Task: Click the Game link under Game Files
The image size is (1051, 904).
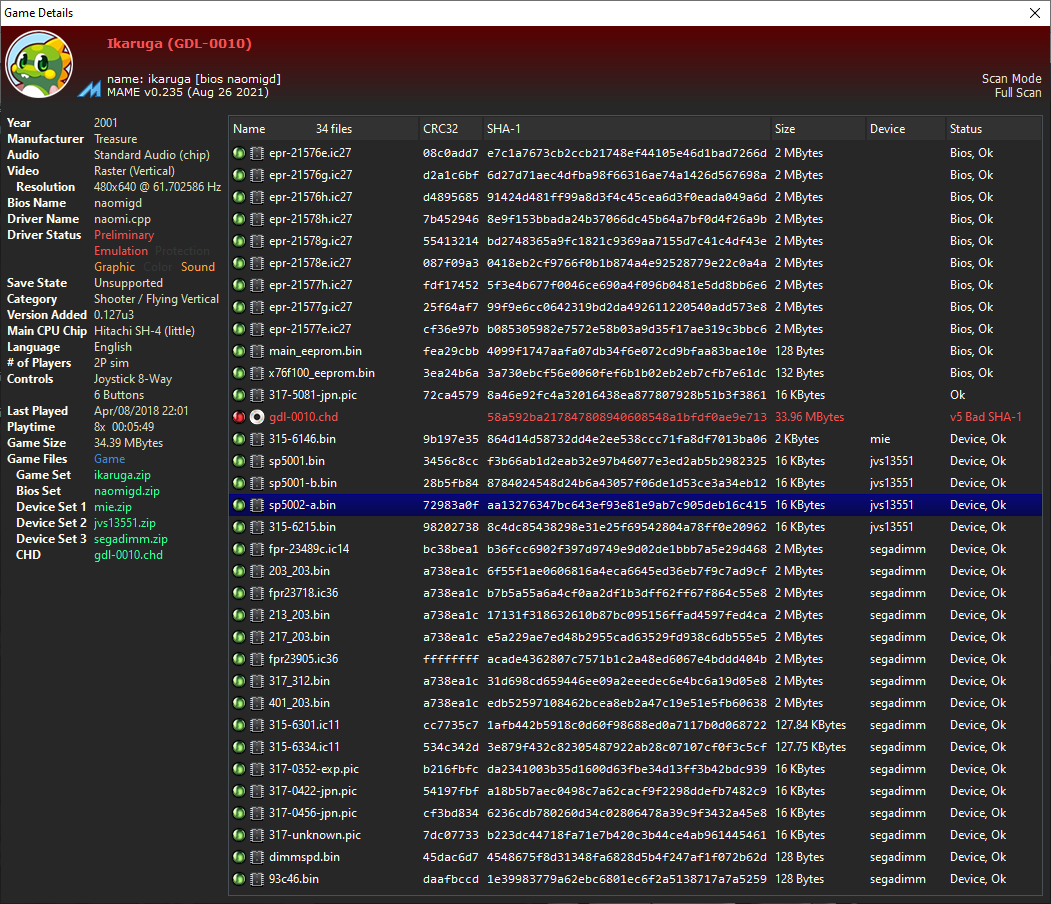Action: [x=110, y=459]
